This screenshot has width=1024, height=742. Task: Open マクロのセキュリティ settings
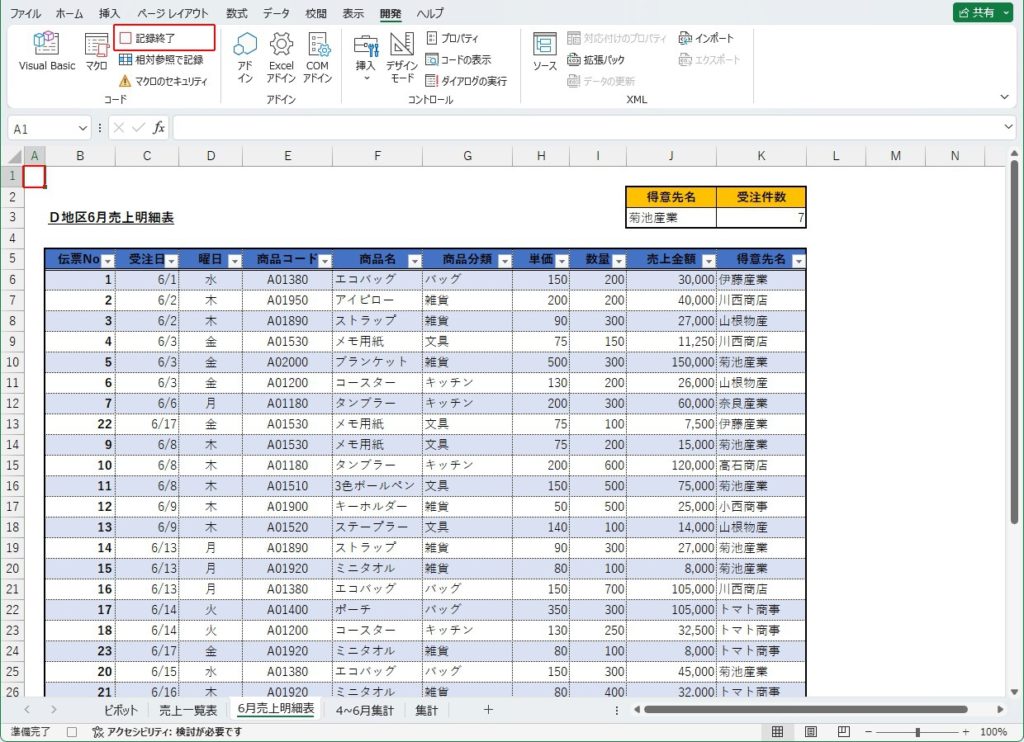(x=163, y=81)
